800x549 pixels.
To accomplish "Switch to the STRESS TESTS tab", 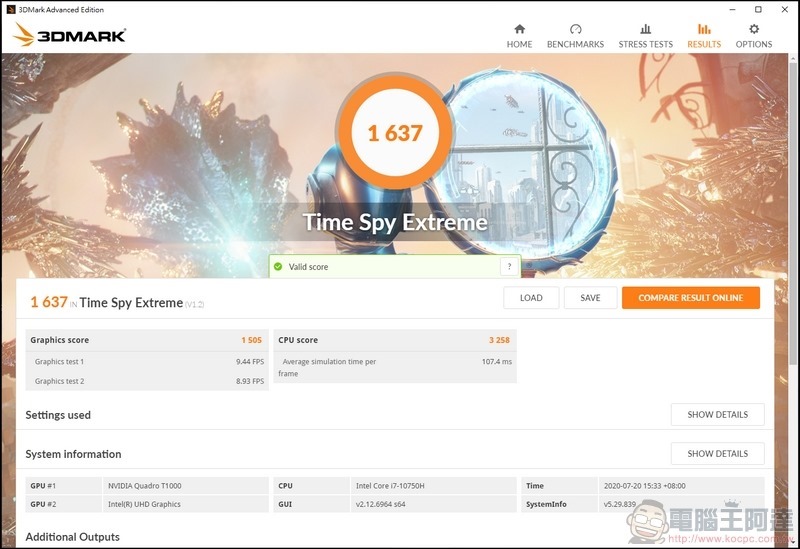I will coord(645,36).
